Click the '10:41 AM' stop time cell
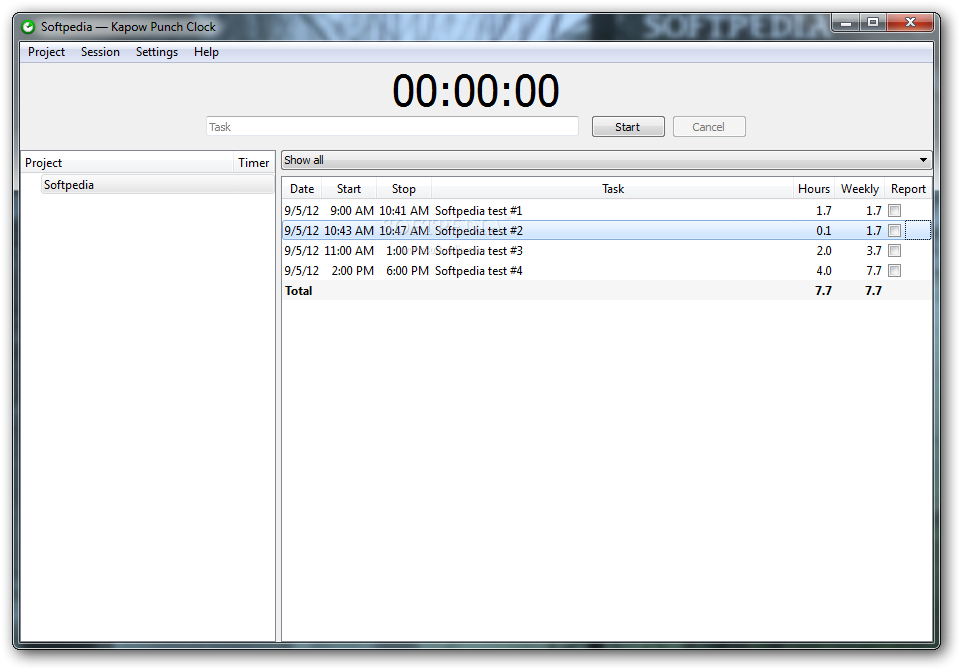Screen dimensions: 961x670 click(403, 211)
